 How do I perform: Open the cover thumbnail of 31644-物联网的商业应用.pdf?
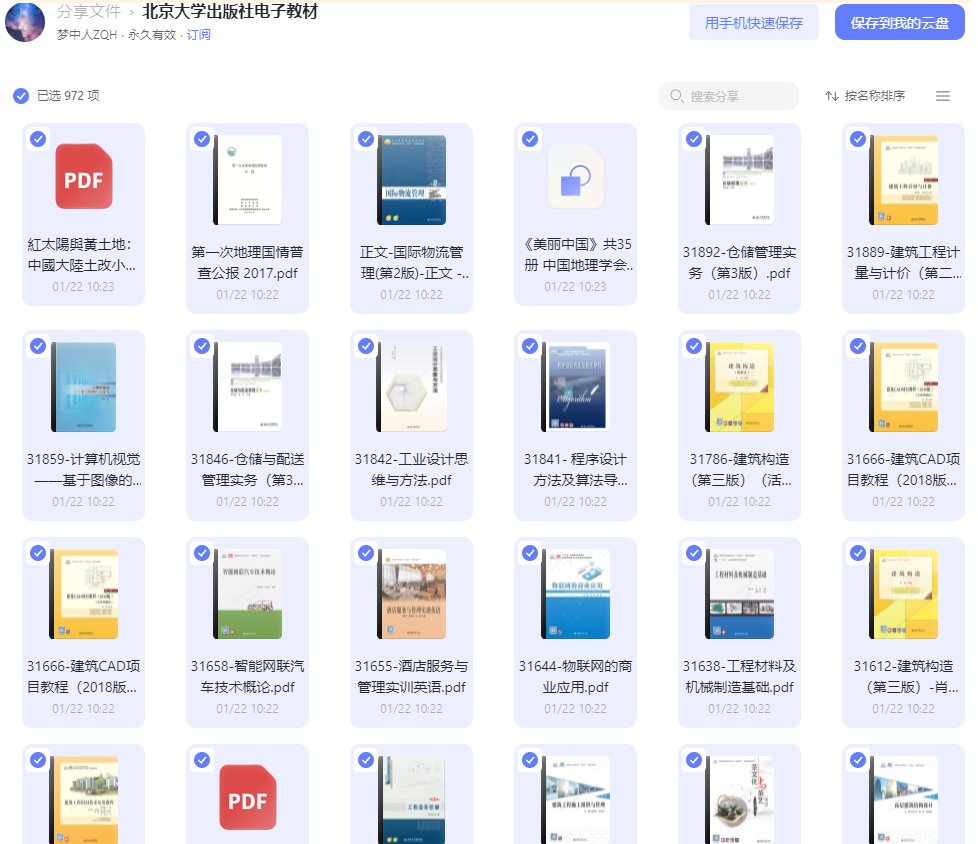tap(576, 594)
